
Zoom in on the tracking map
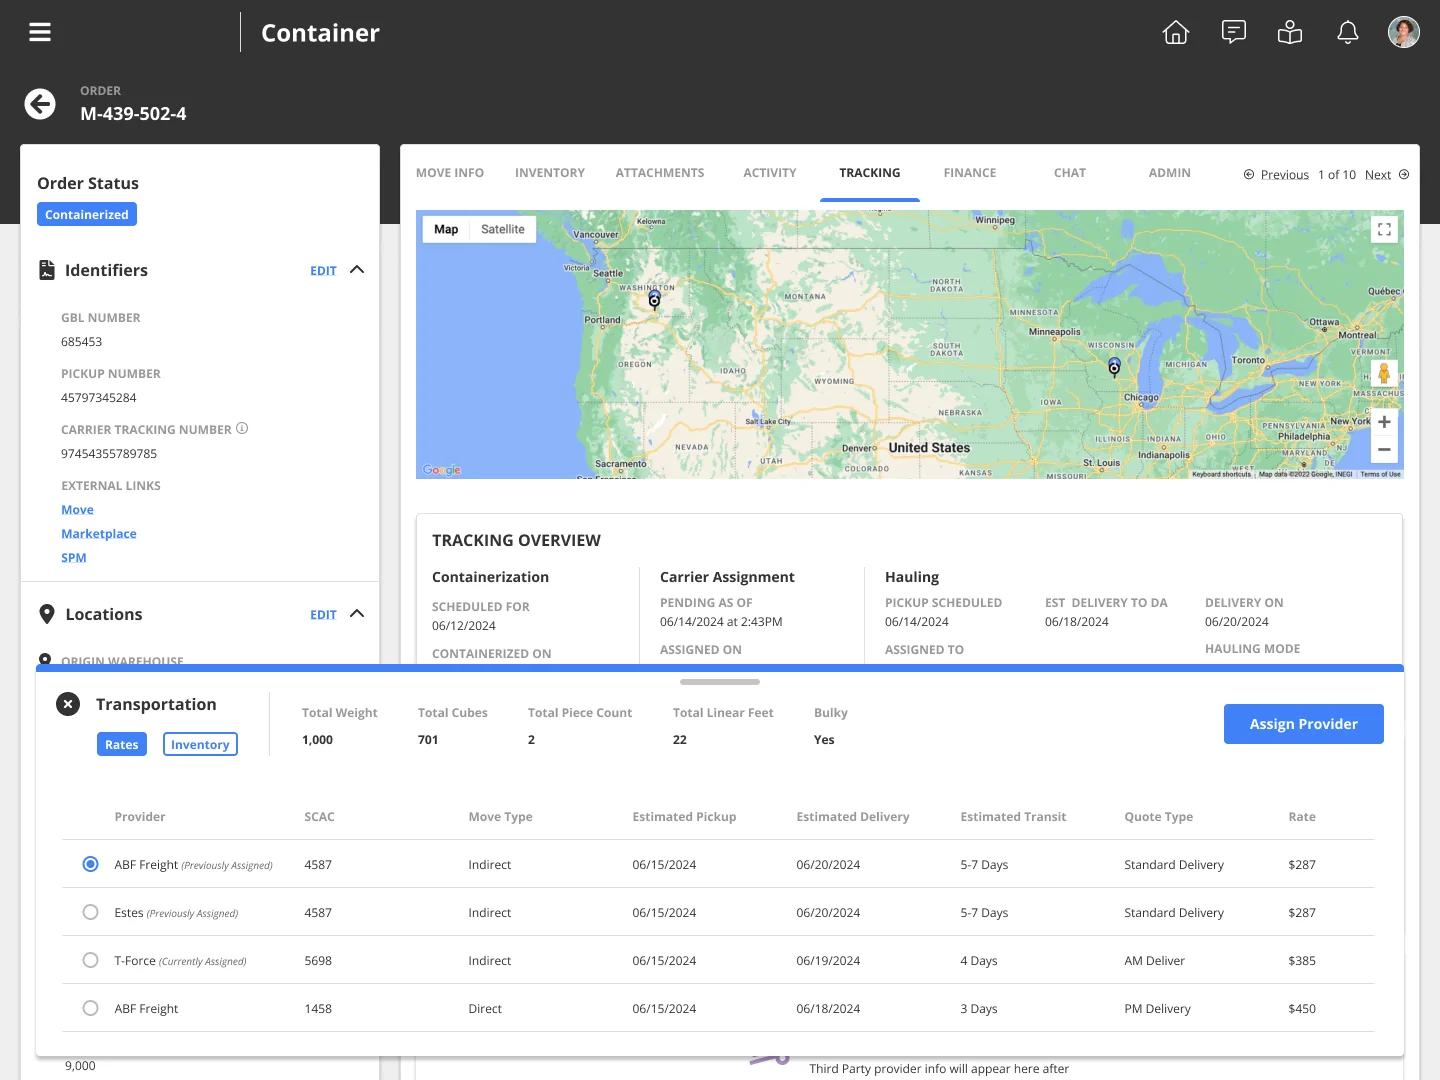(1384, 422)
